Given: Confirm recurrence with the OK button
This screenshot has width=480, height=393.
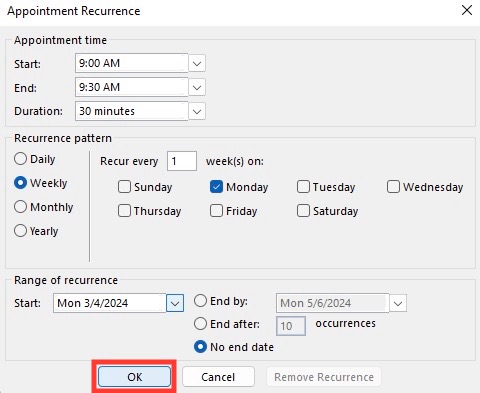Looking at the screenshot, I should click(134, 377).
